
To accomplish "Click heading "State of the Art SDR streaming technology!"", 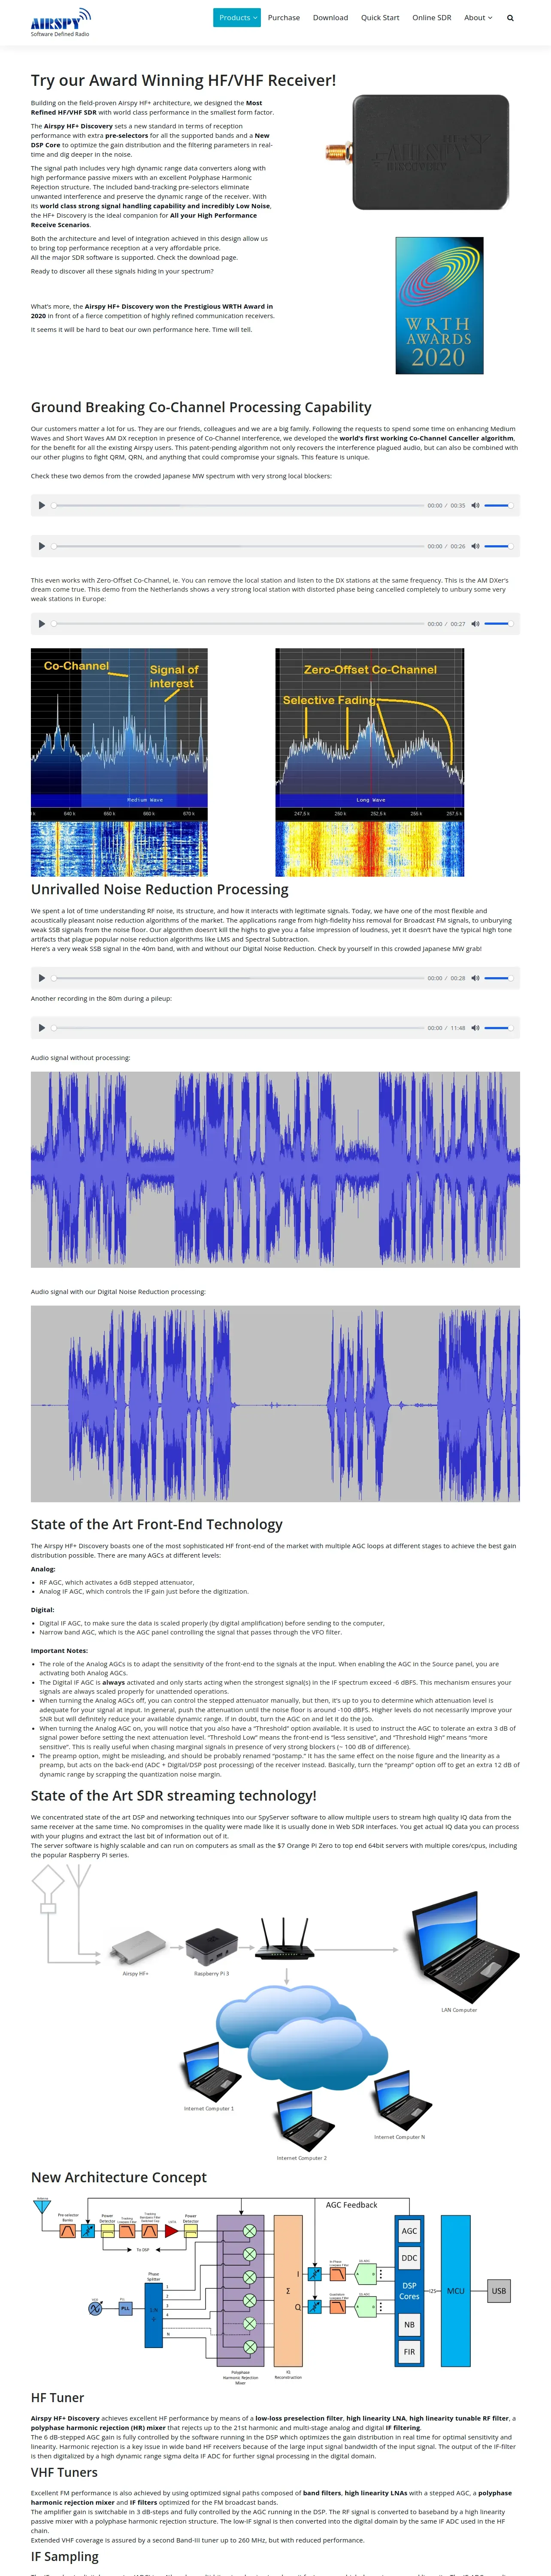I will (174, 1796).
